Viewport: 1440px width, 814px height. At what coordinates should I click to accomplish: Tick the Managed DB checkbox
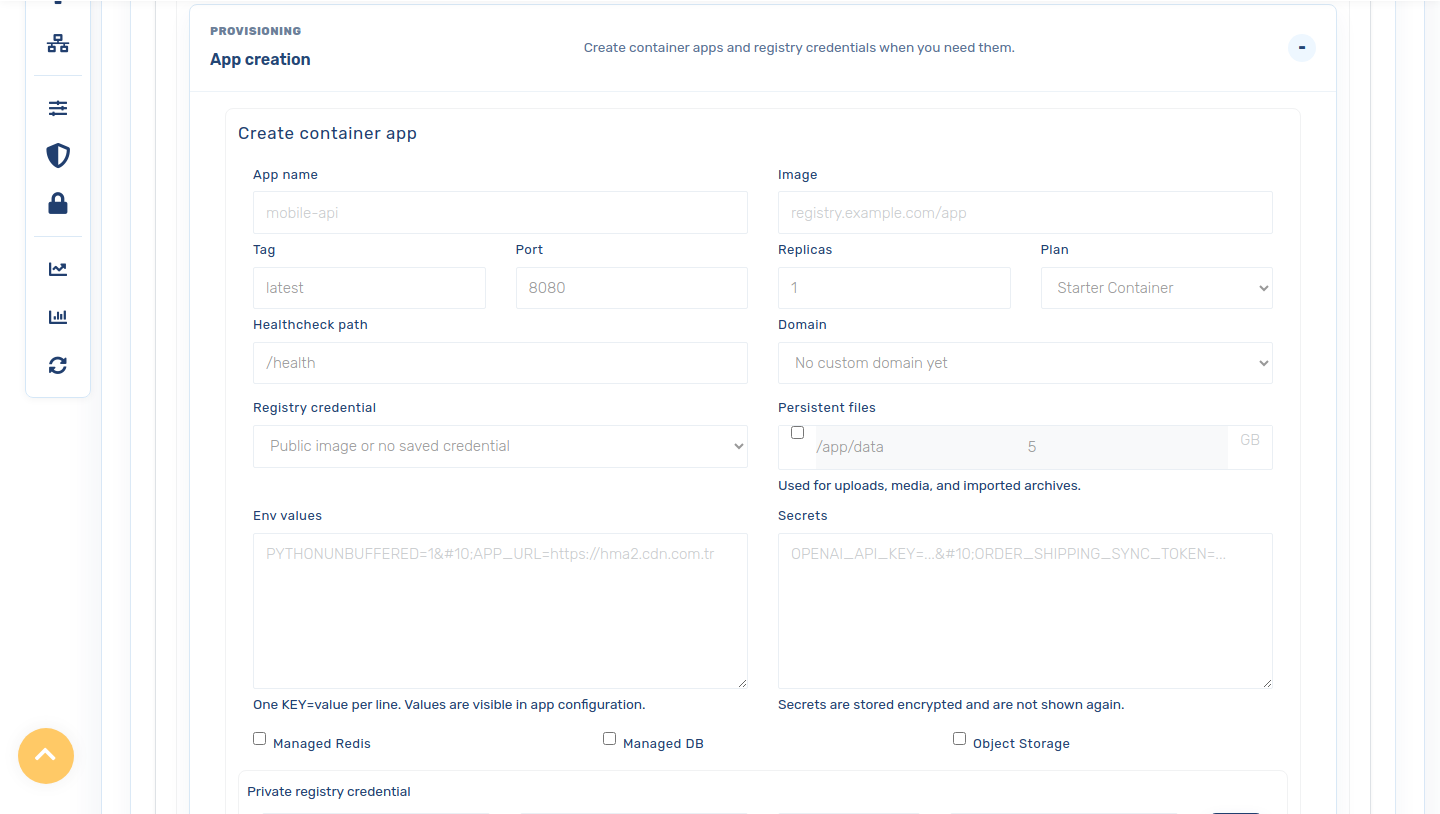610,739
